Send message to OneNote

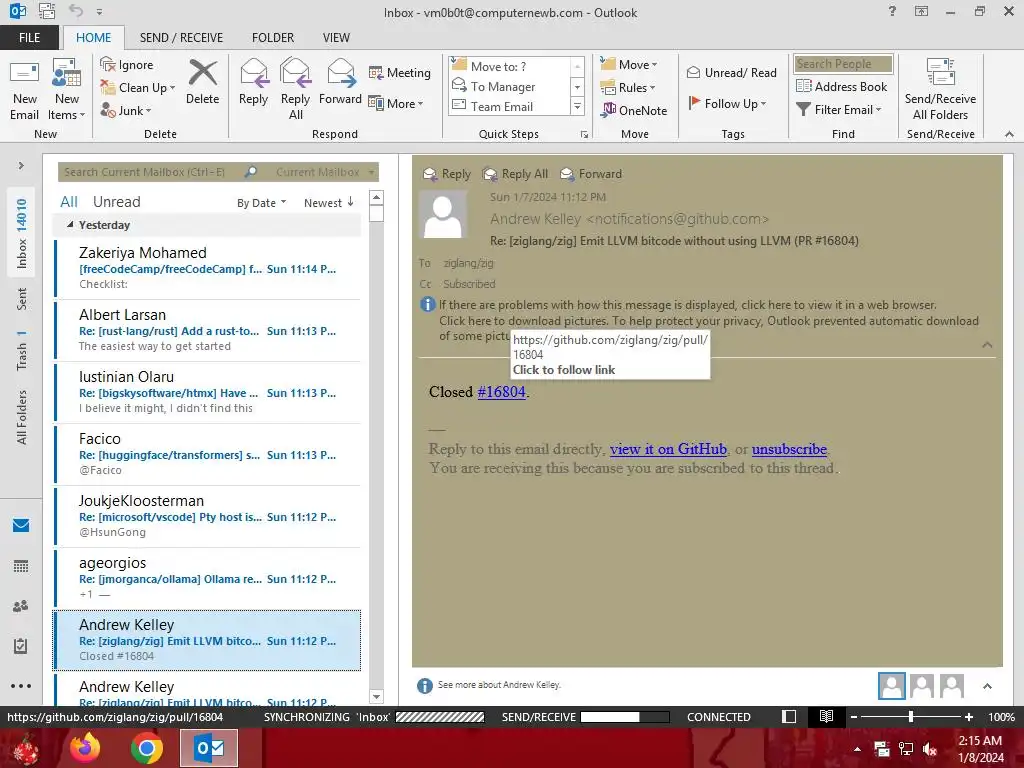tap(634, 110)
